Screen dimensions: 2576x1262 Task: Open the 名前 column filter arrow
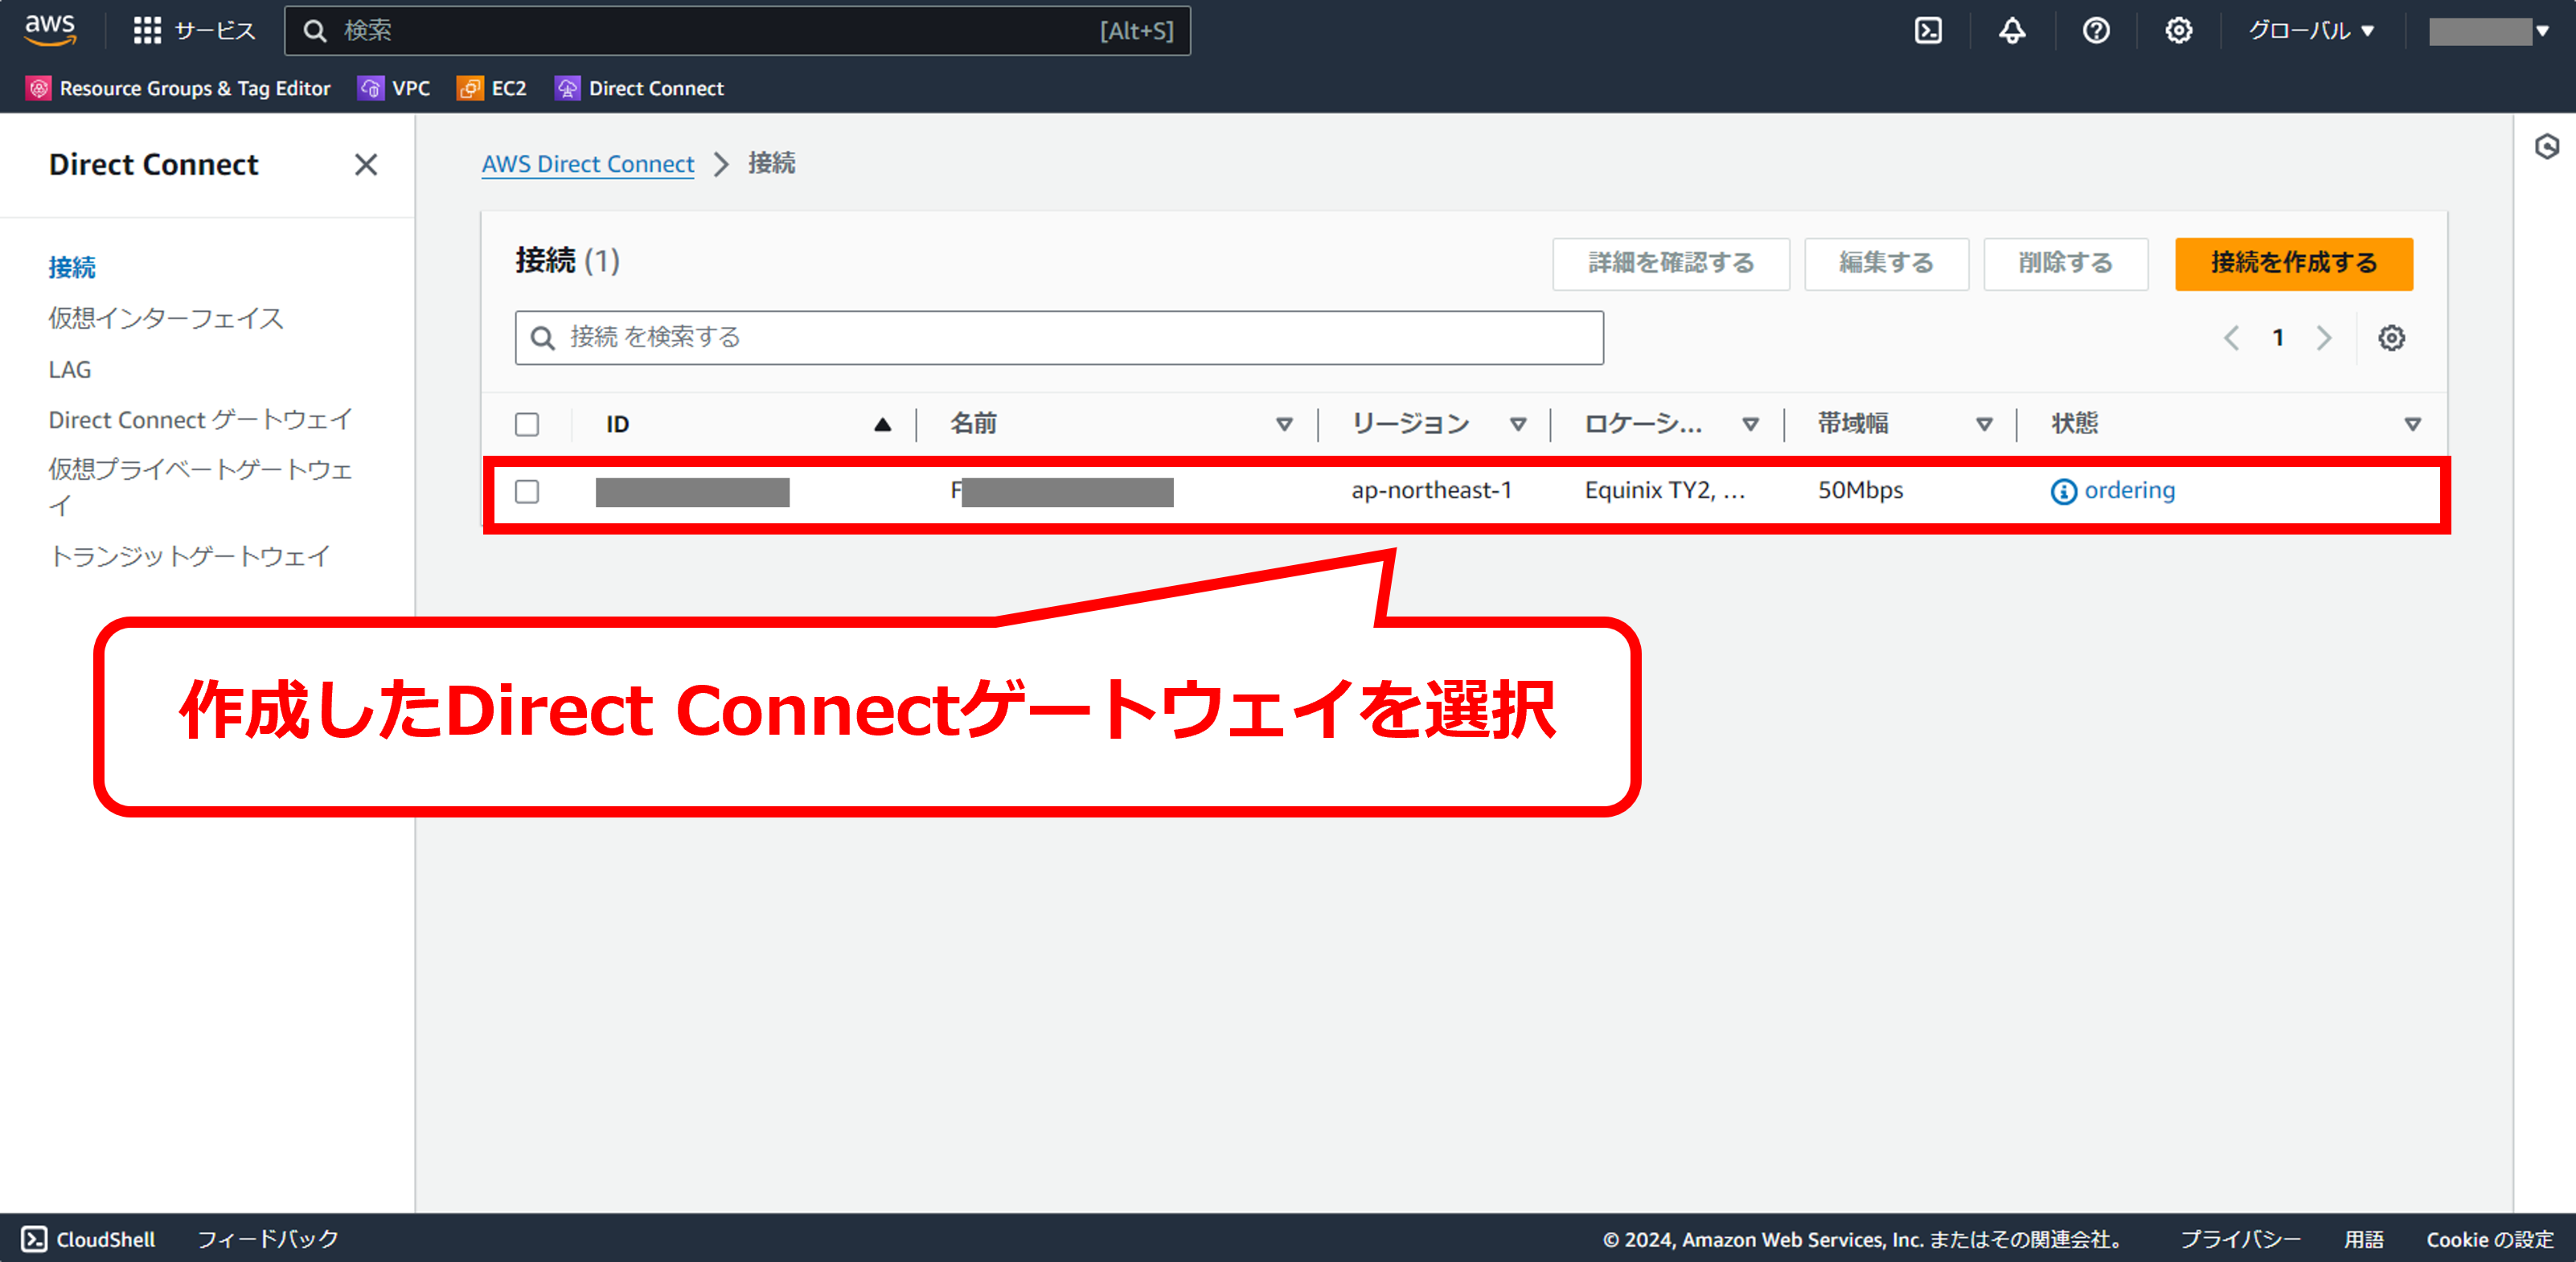1284,424
